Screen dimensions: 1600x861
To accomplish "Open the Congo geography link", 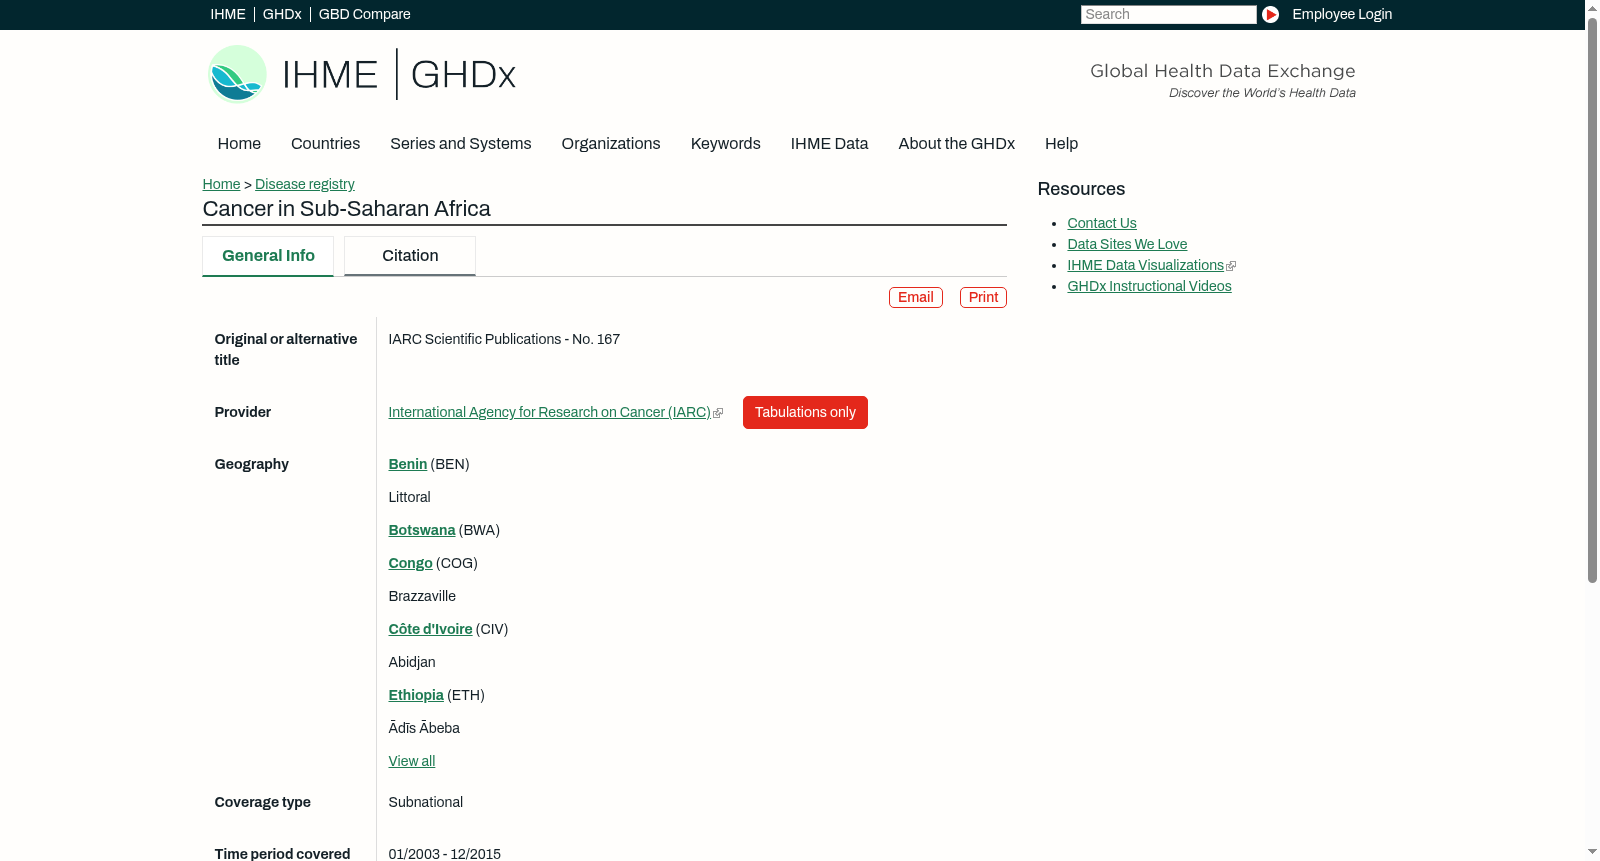I will pyautogui.click(x=410, y=563).
